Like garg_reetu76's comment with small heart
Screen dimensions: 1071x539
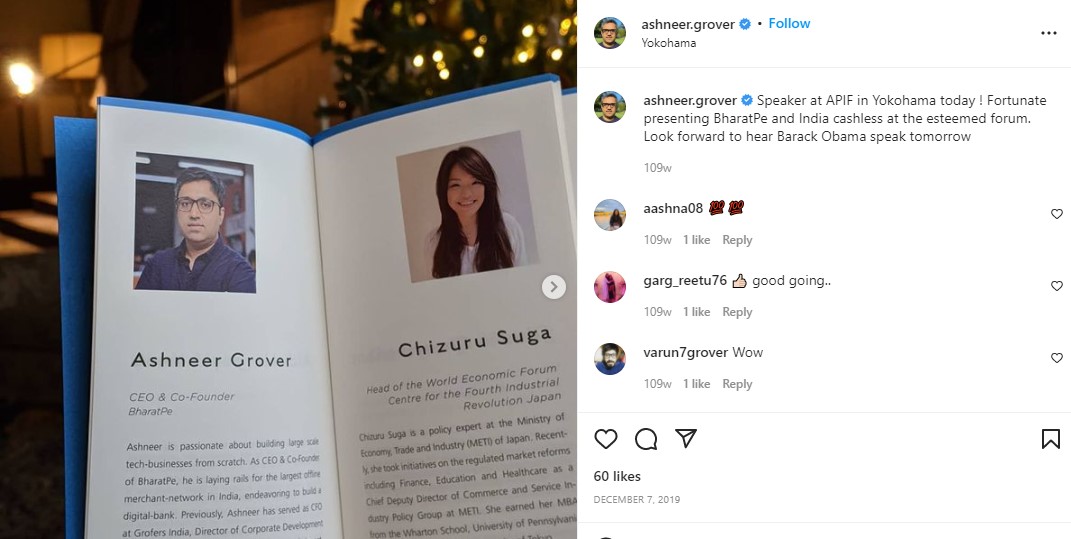point(1056,286)
